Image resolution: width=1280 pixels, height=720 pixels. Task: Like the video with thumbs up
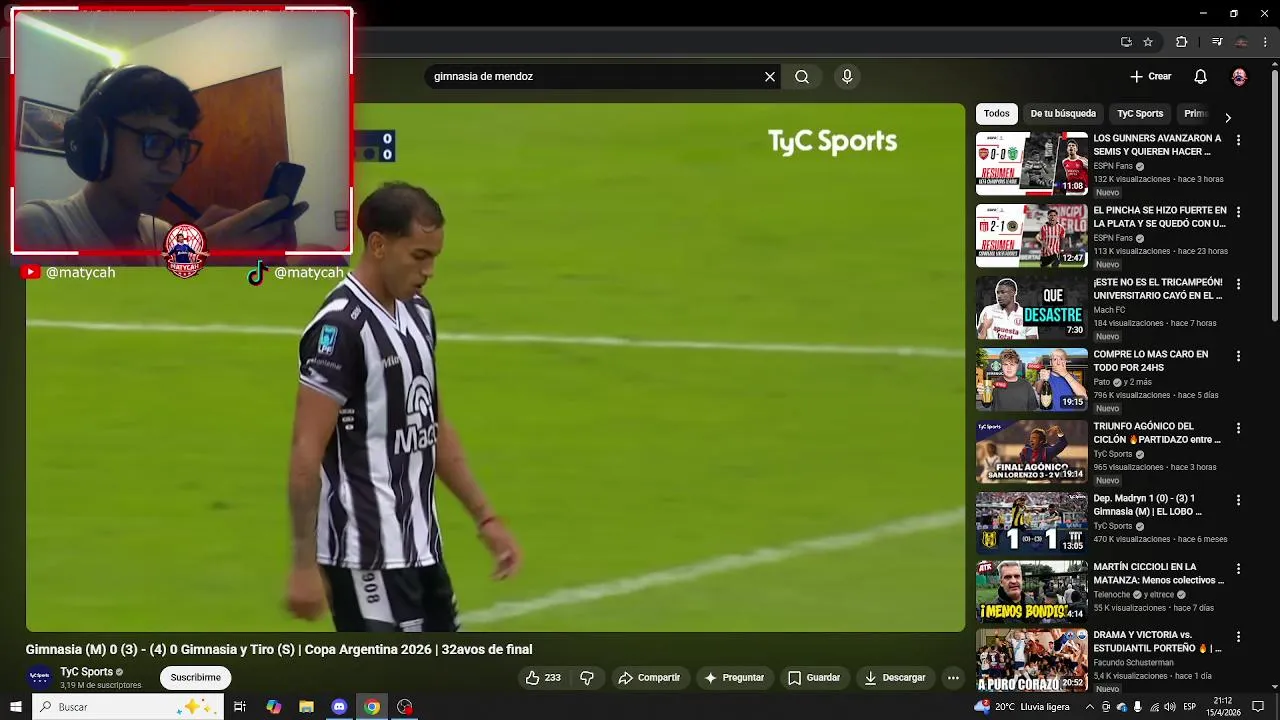tap(543, 678)
